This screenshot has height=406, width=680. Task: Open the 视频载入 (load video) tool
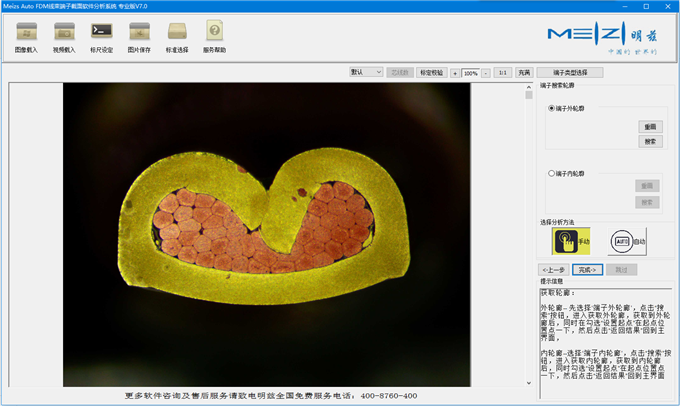[64, 32]
